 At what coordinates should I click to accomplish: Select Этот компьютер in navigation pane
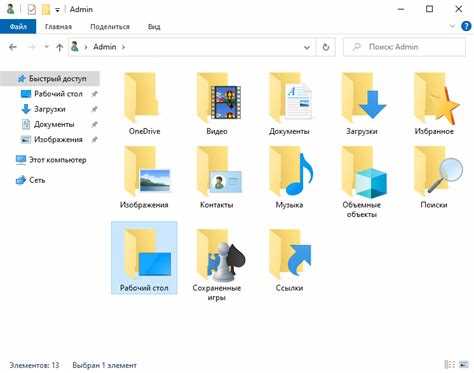pyautogui.click(x=50, y=160)
